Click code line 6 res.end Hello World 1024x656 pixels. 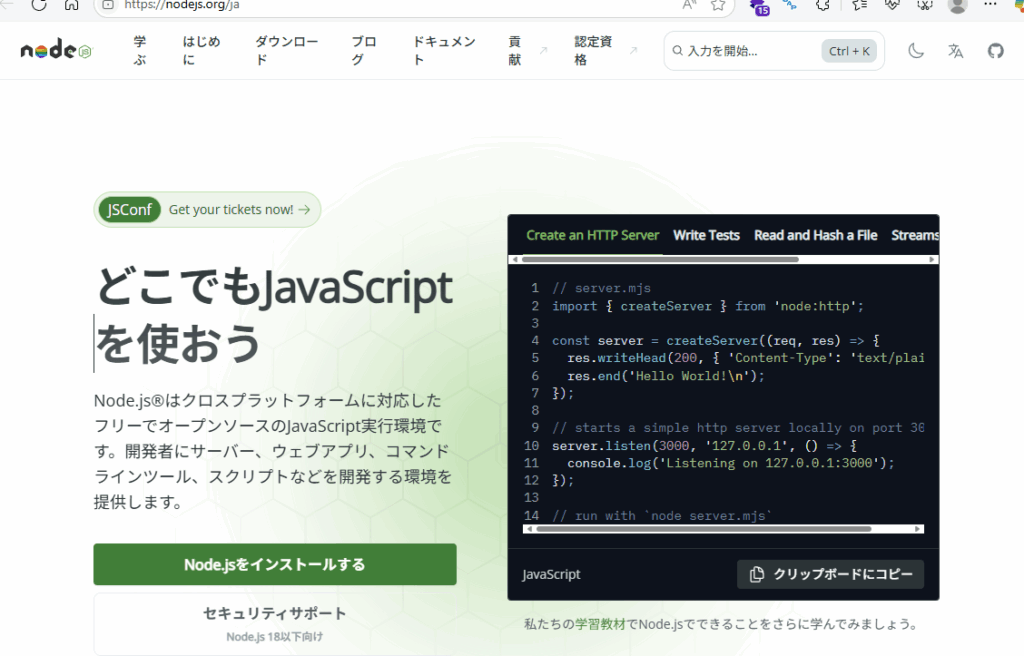click(x=665, y=376)
